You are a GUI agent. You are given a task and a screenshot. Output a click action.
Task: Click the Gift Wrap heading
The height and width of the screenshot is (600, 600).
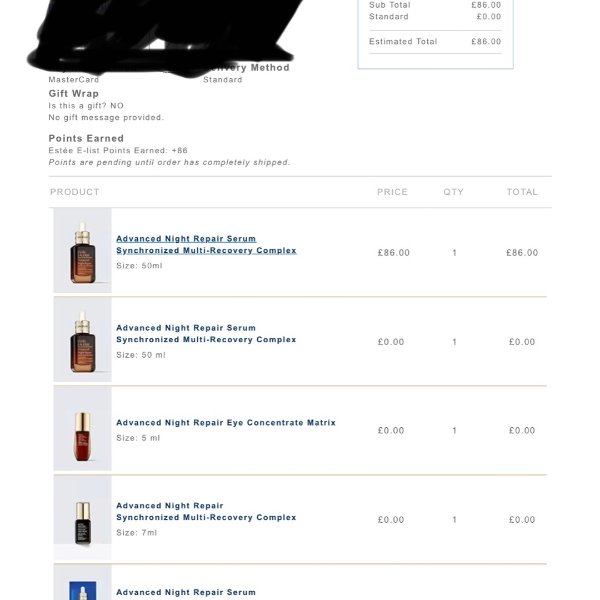point(74,94)
